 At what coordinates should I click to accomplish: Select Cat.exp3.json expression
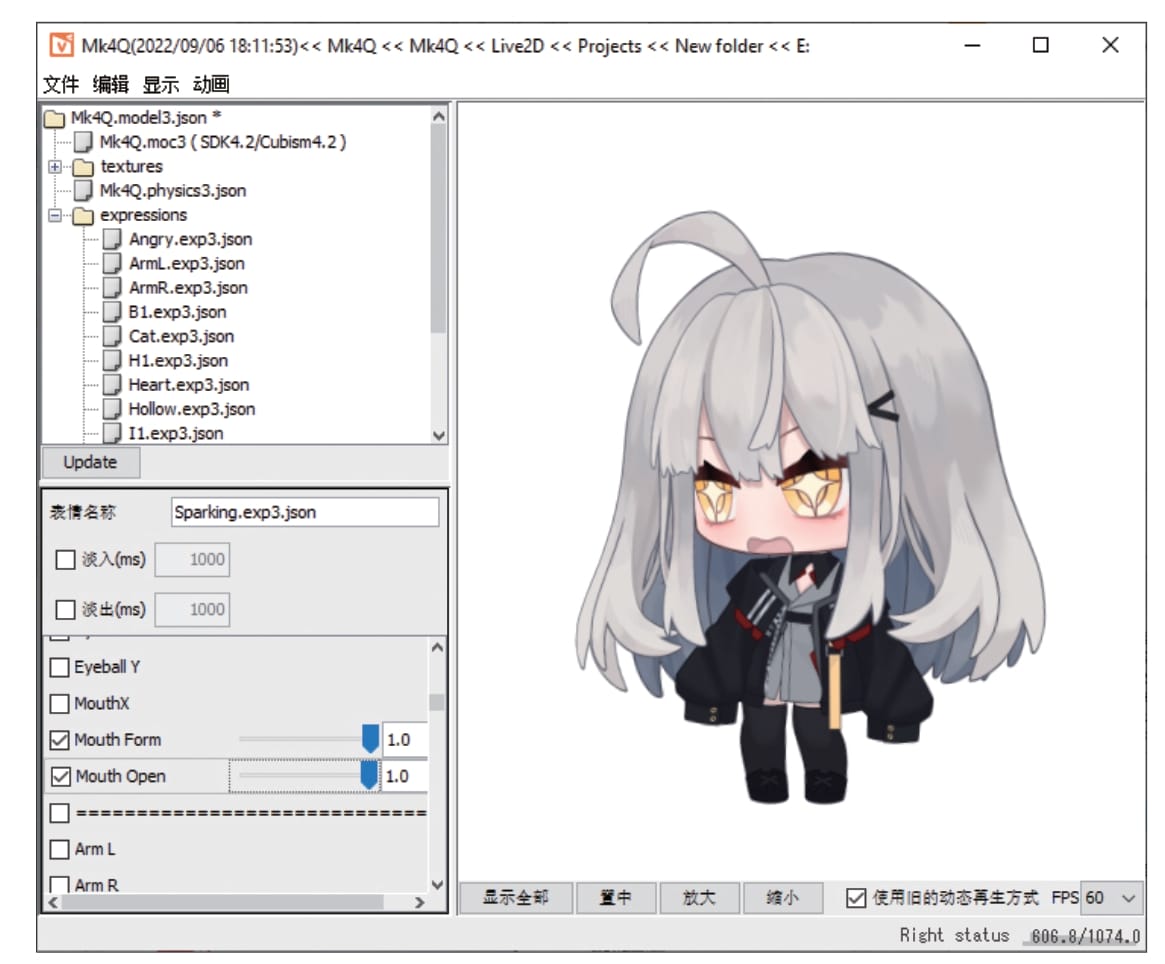(181, 337)
